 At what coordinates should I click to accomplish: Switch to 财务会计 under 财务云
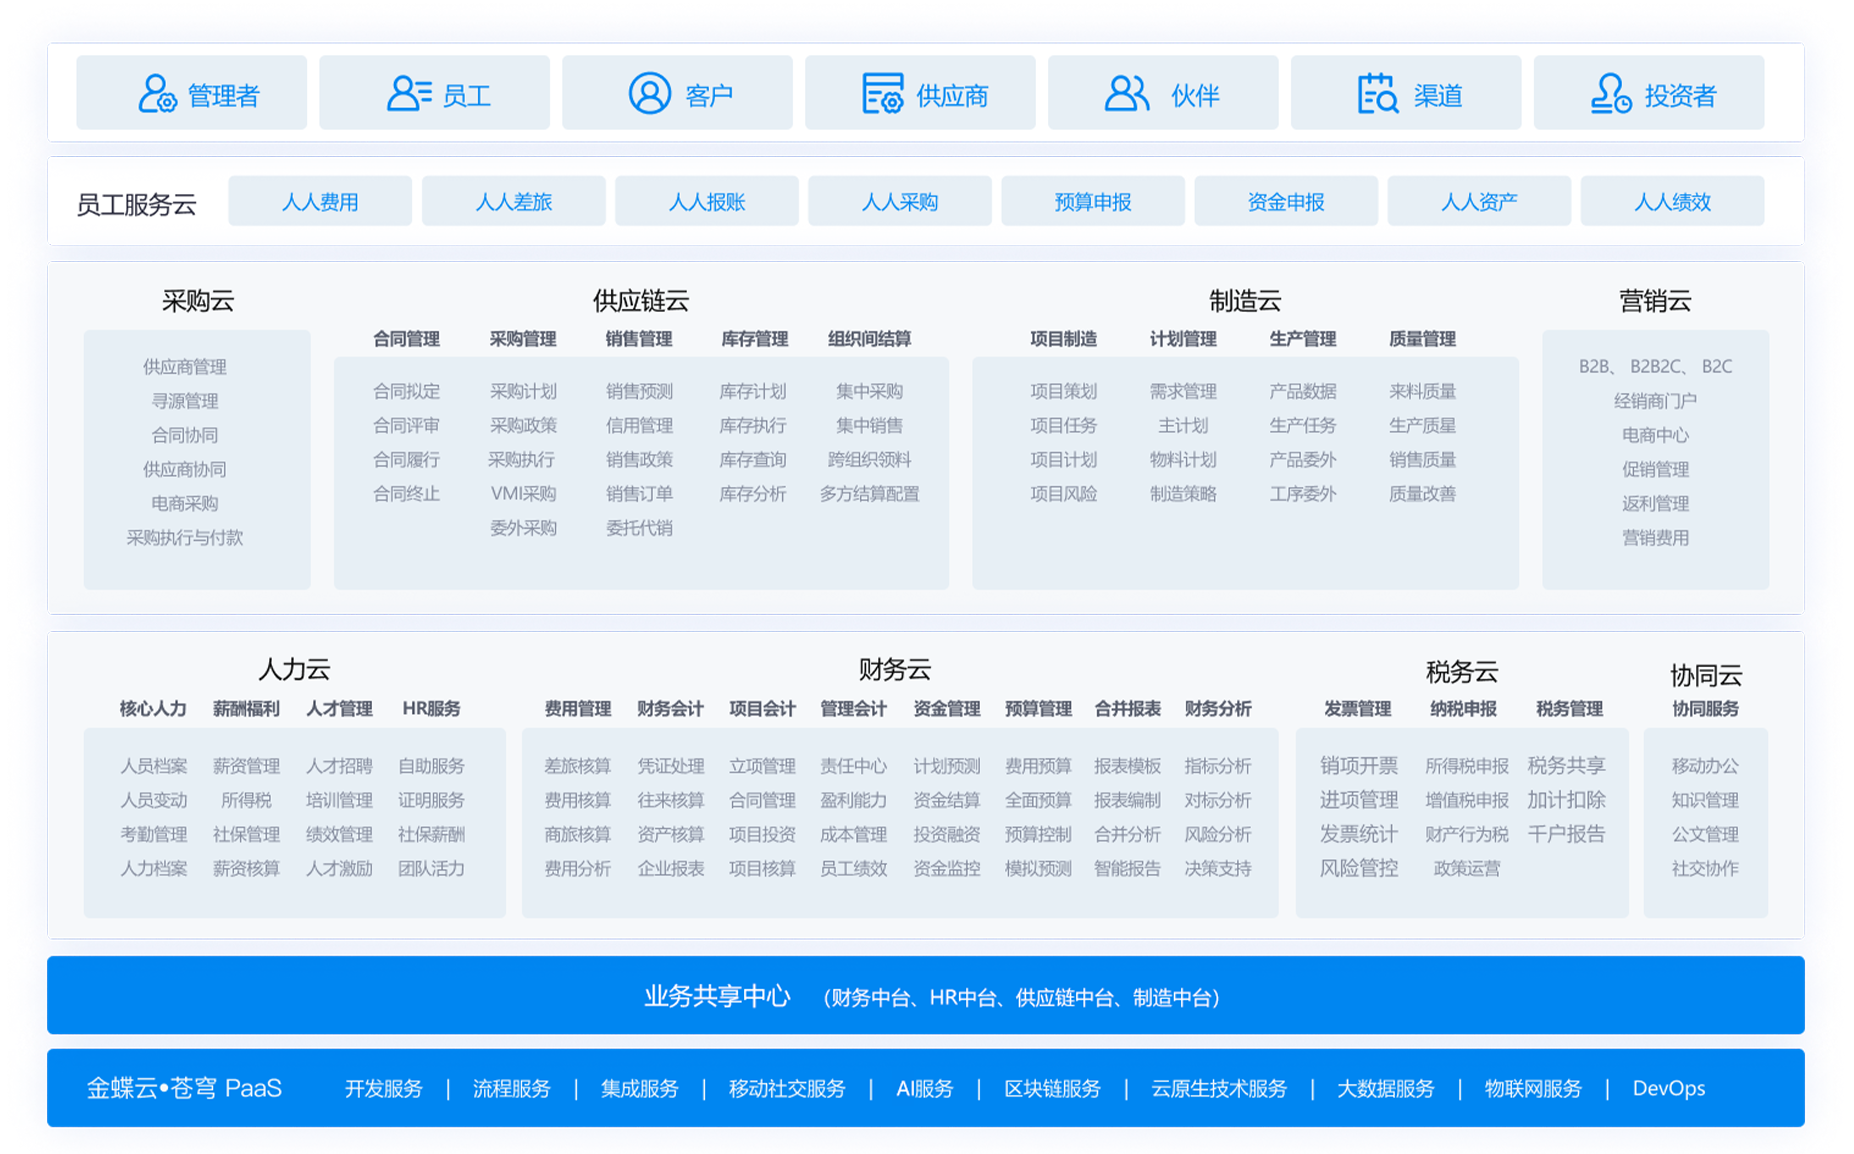pyautogui.click(x=670, y=709)
